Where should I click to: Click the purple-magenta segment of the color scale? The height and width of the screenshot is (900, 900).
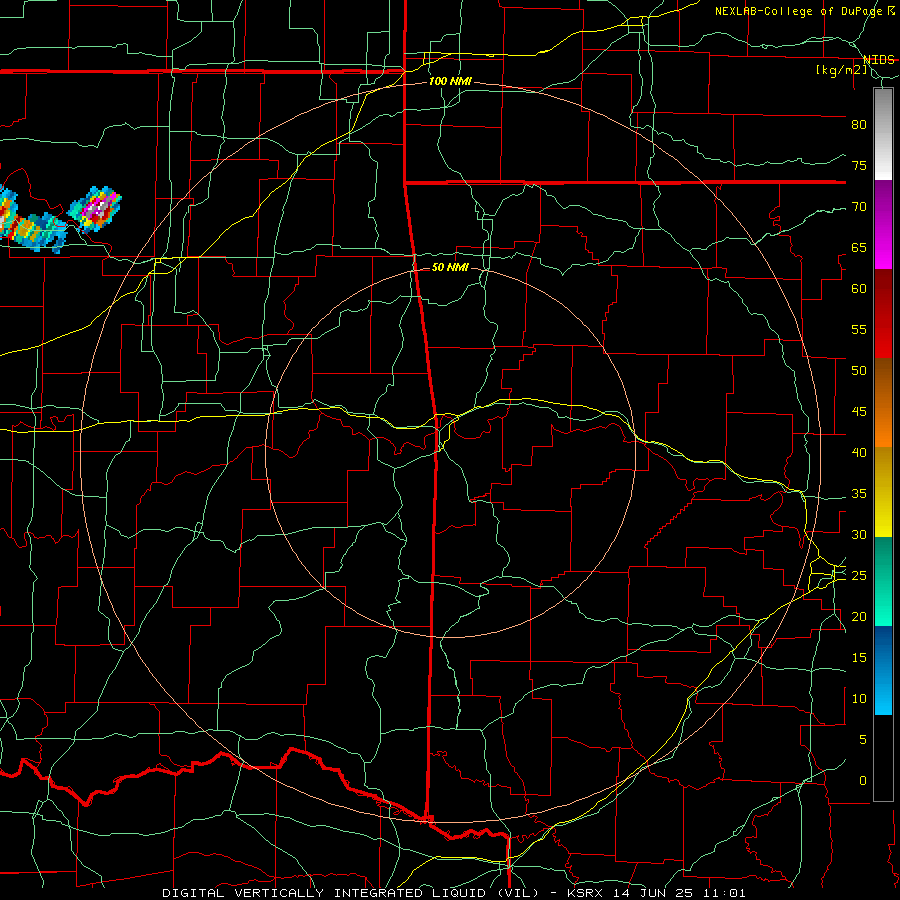coord(883,224)
